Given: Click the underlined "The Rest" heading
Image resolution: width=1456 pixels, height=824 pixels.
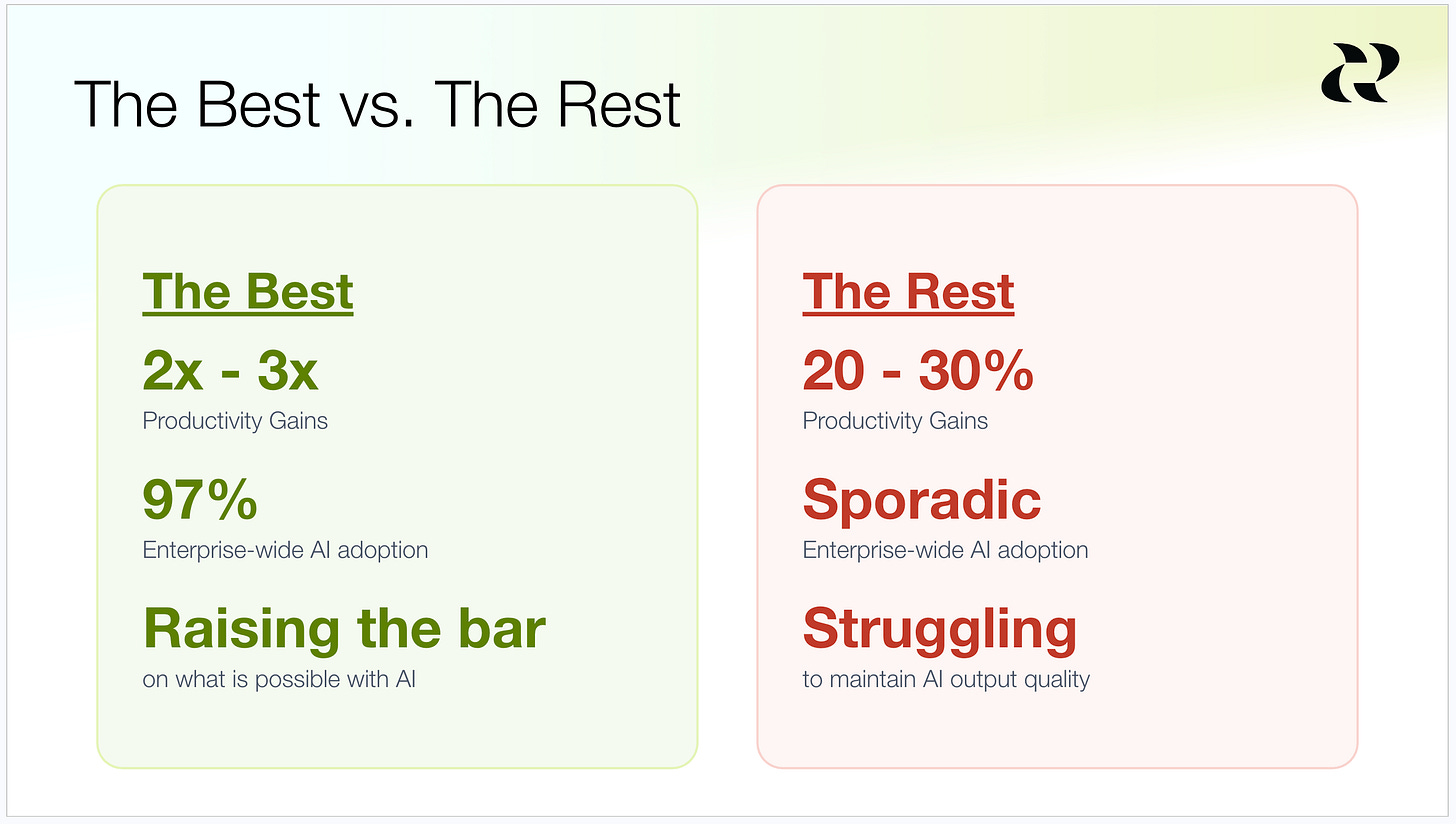Looking at the screenshot, I should pyautogui.click(x=908, y=292).
